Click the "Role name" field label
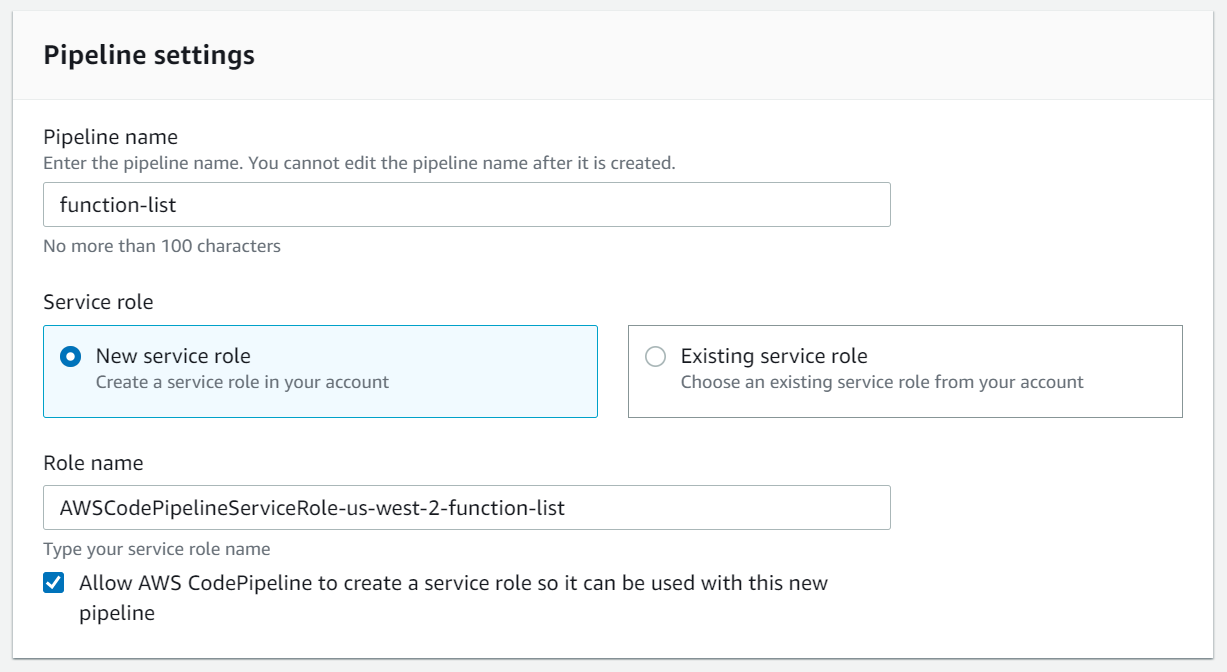This screenshot has height=672, width=1227. pyautogui.click(x=93, y=463)
